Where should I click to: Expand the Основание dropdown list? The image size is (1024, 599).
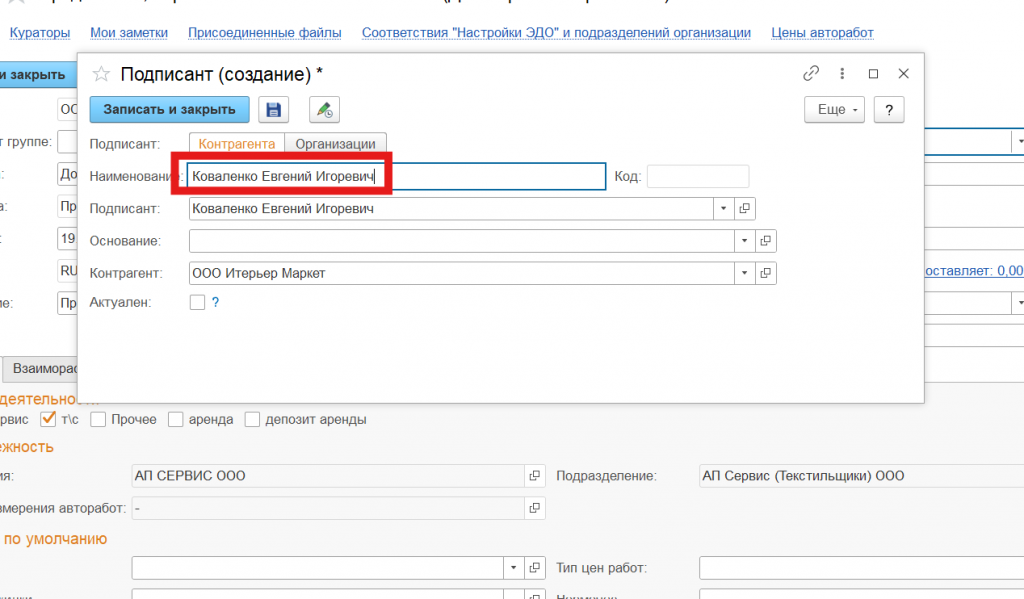click(744, 241)
